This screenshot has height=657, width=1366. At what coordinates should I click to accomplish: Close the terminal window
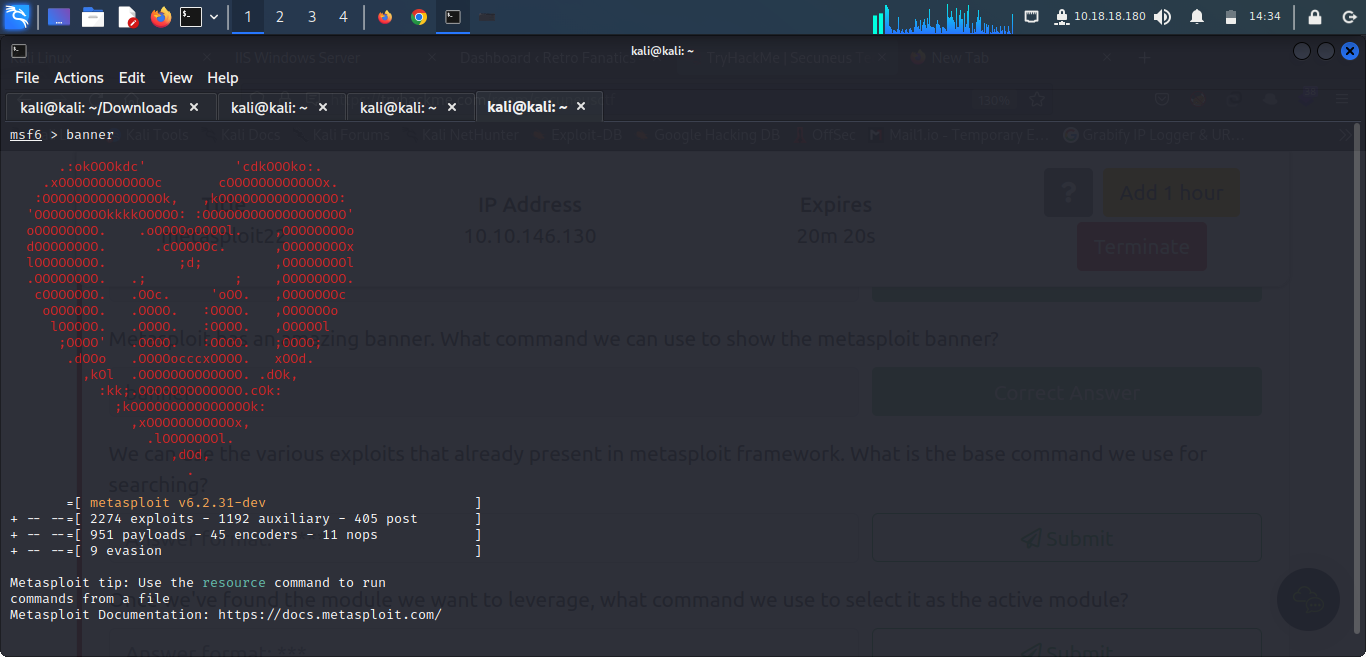1350,51
